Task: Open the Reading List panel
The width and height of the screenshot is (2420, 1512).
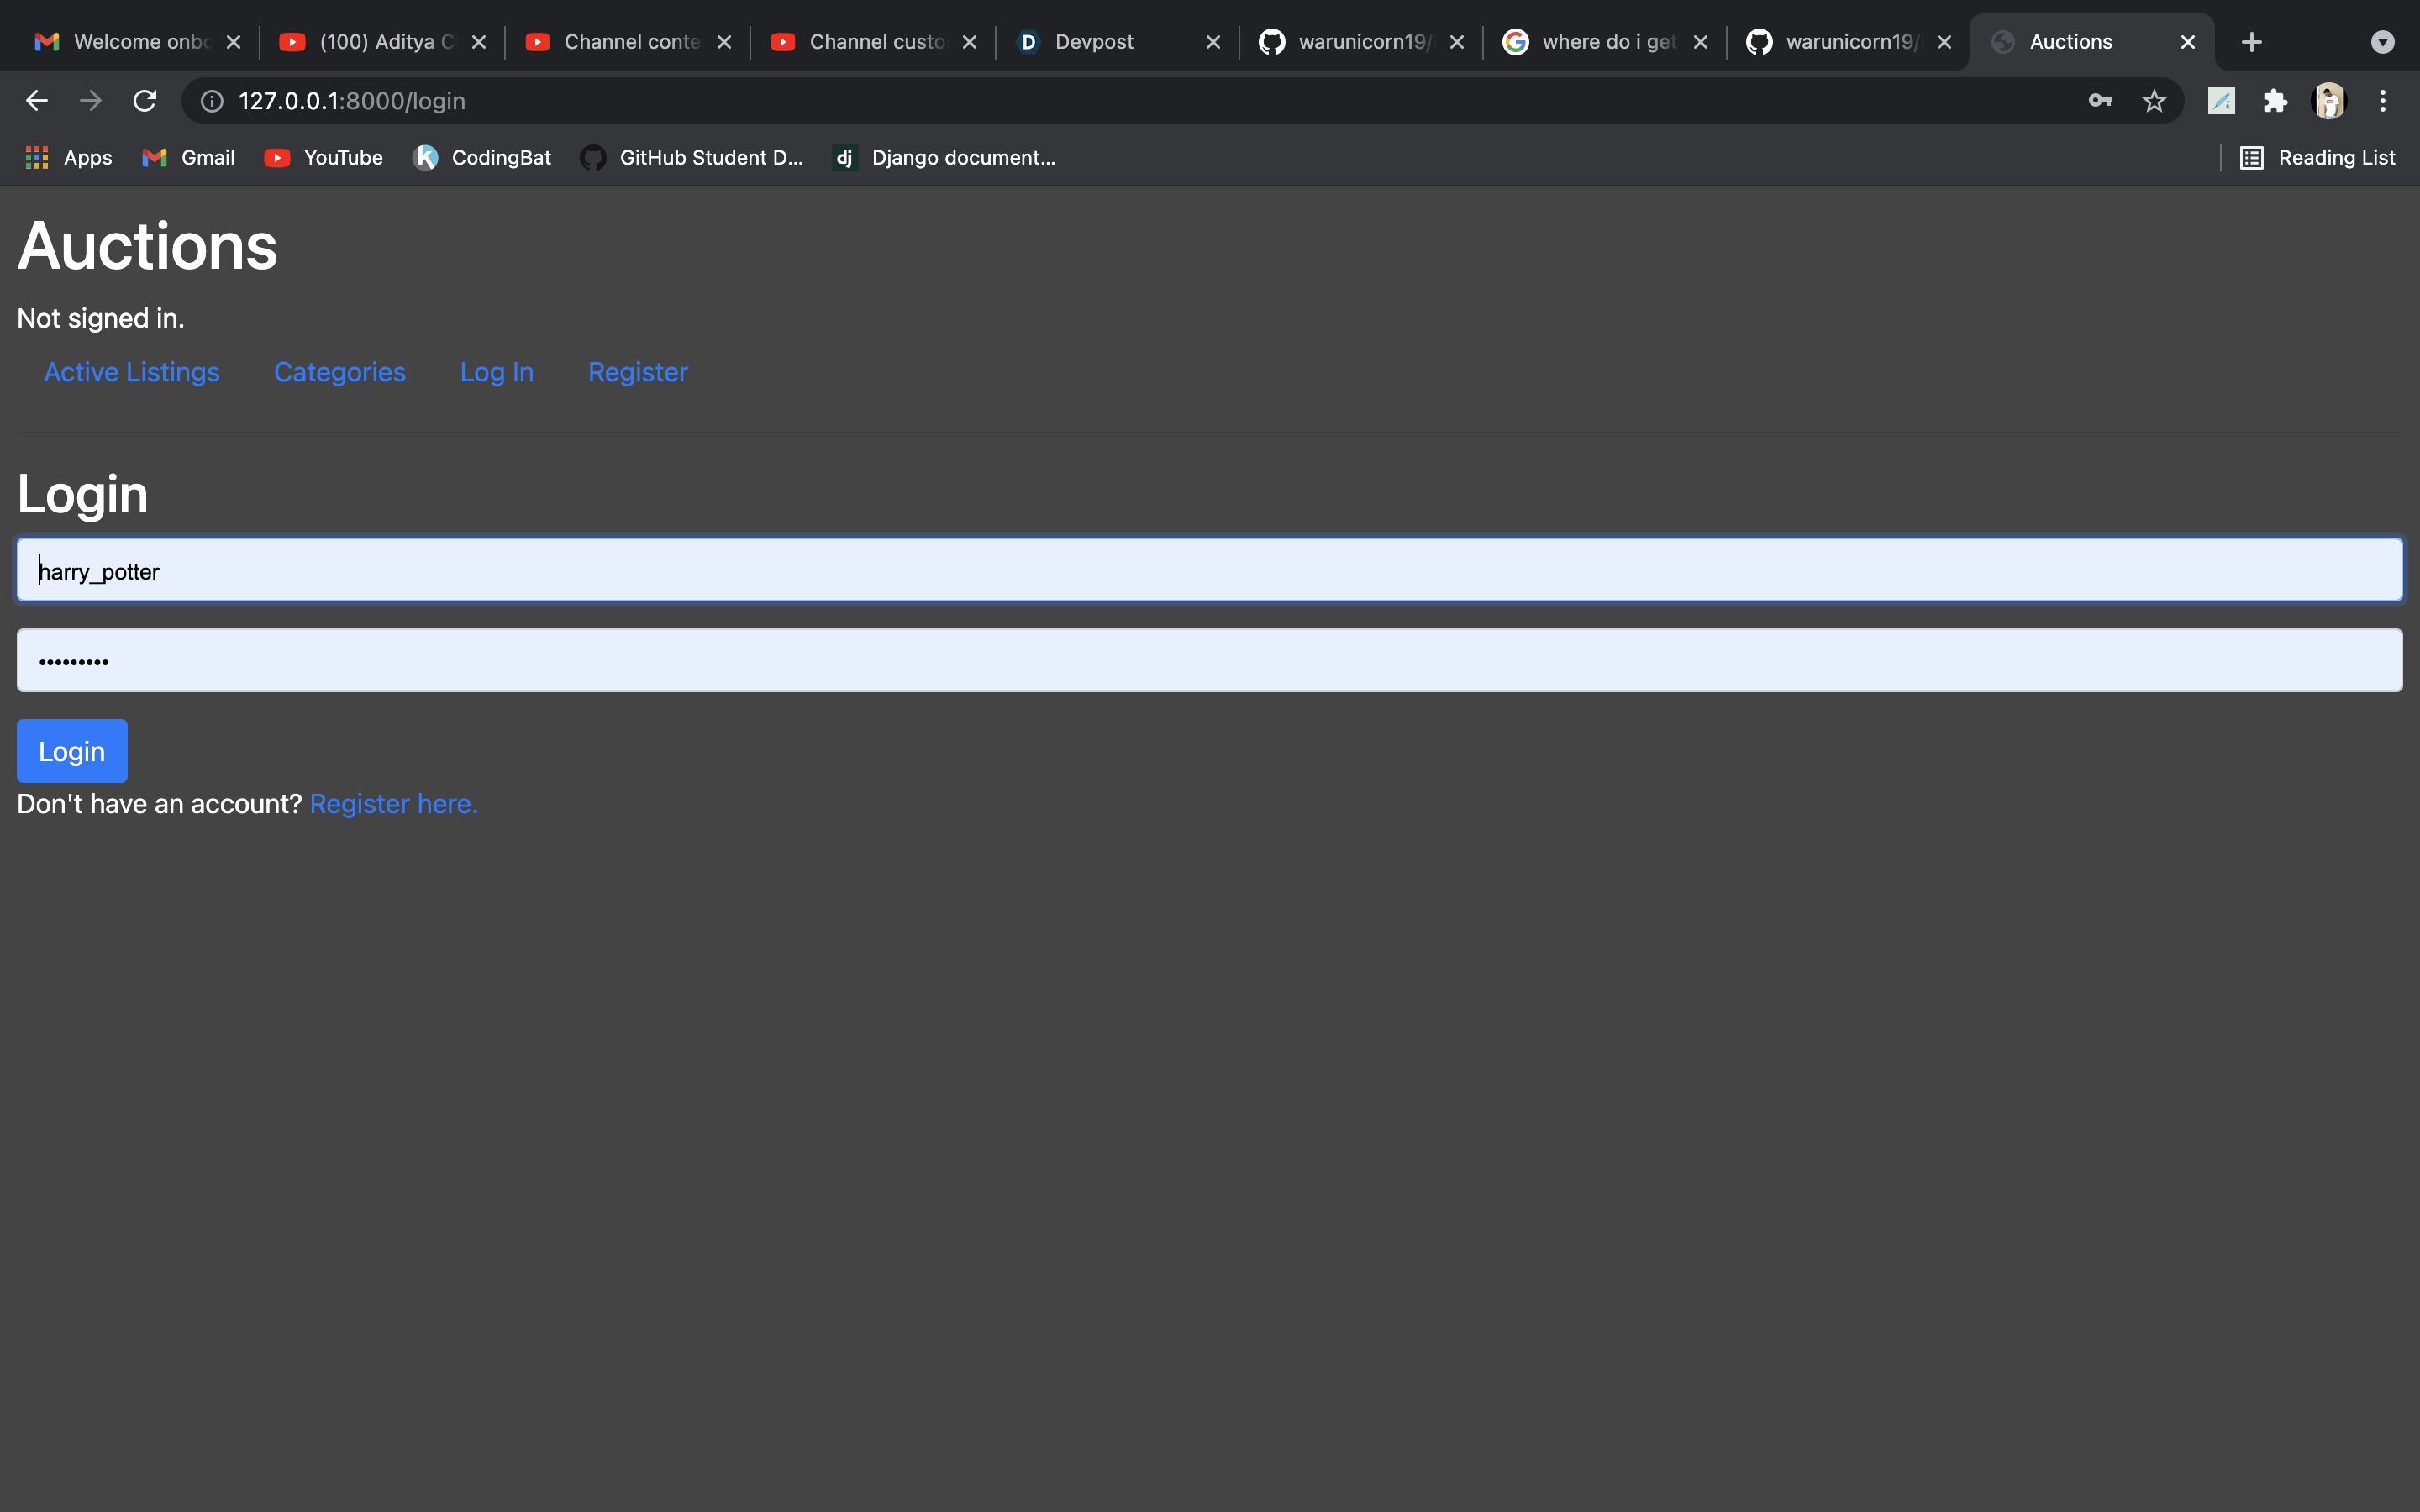Action: pyautogui.click(x=2317, y=158)
